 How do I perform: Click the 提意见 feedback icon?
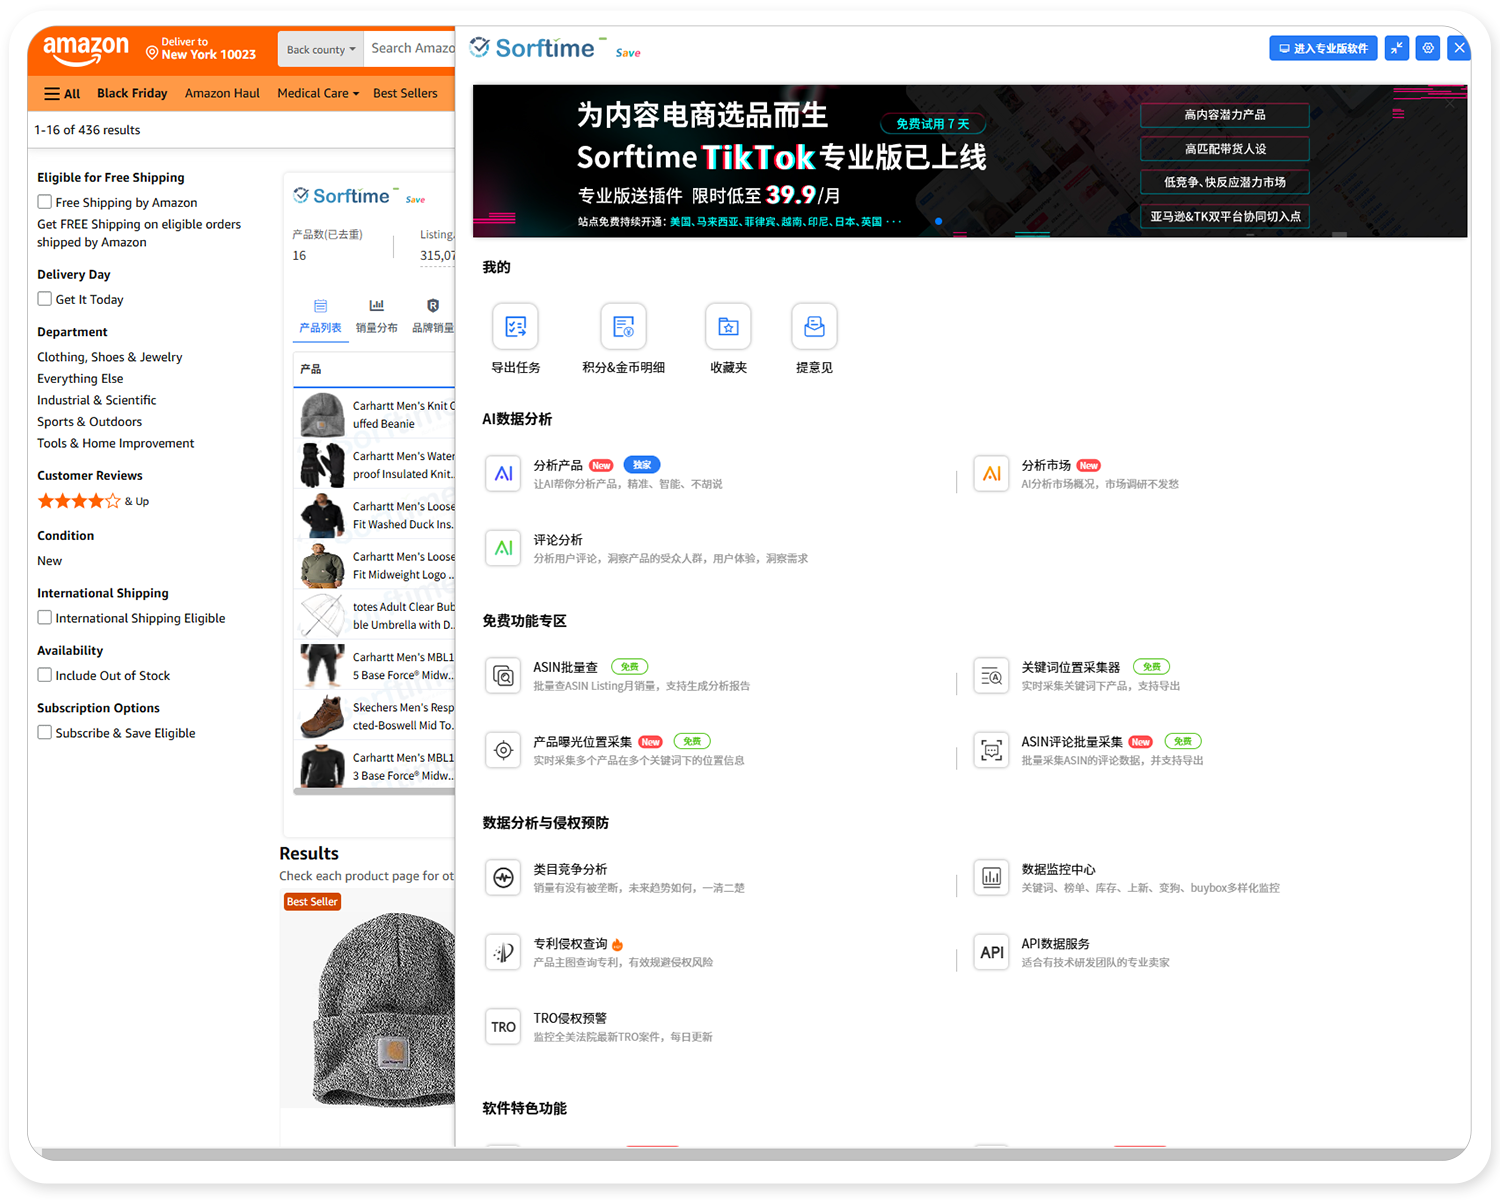click(814, 326)
